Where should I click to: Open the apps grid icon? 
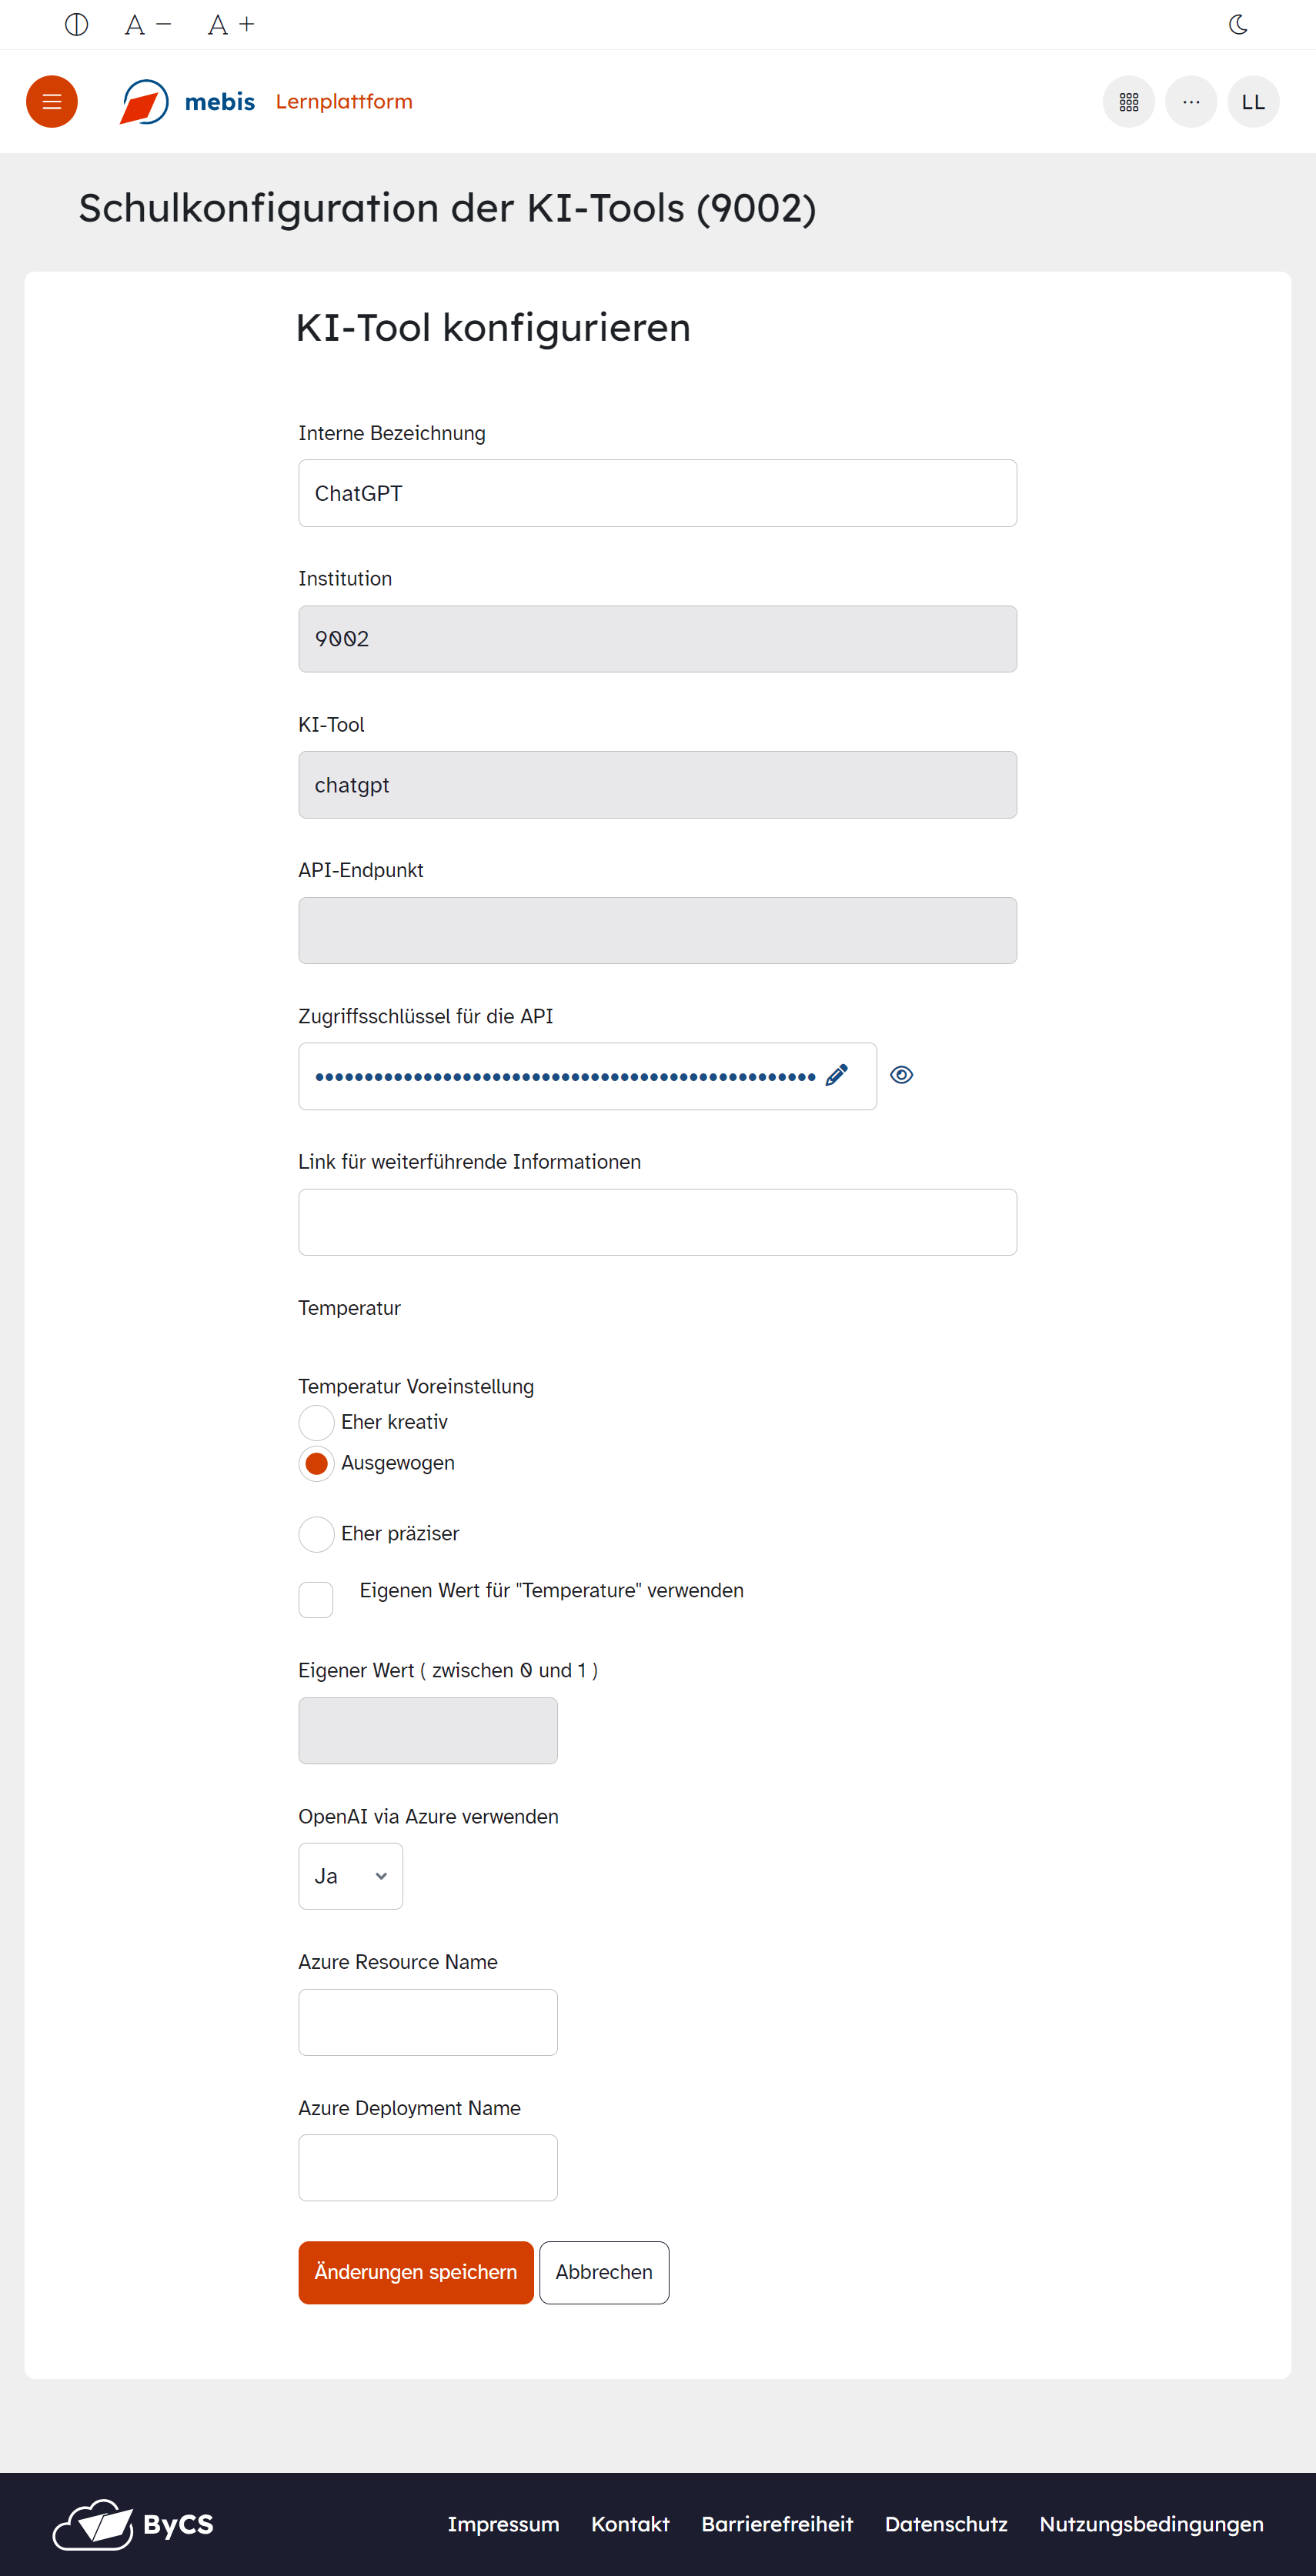(x=1128, y=102)
